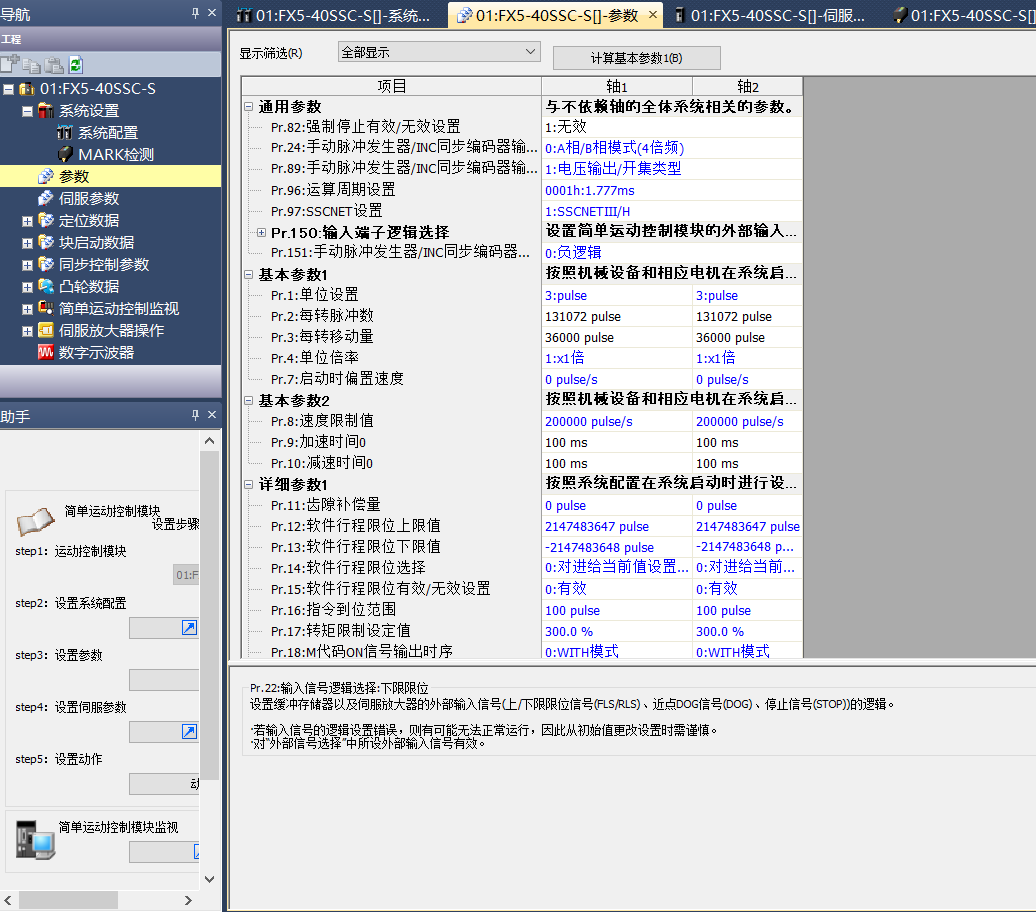Collapse the 系统设置 tree node

(x=28, y=111)
